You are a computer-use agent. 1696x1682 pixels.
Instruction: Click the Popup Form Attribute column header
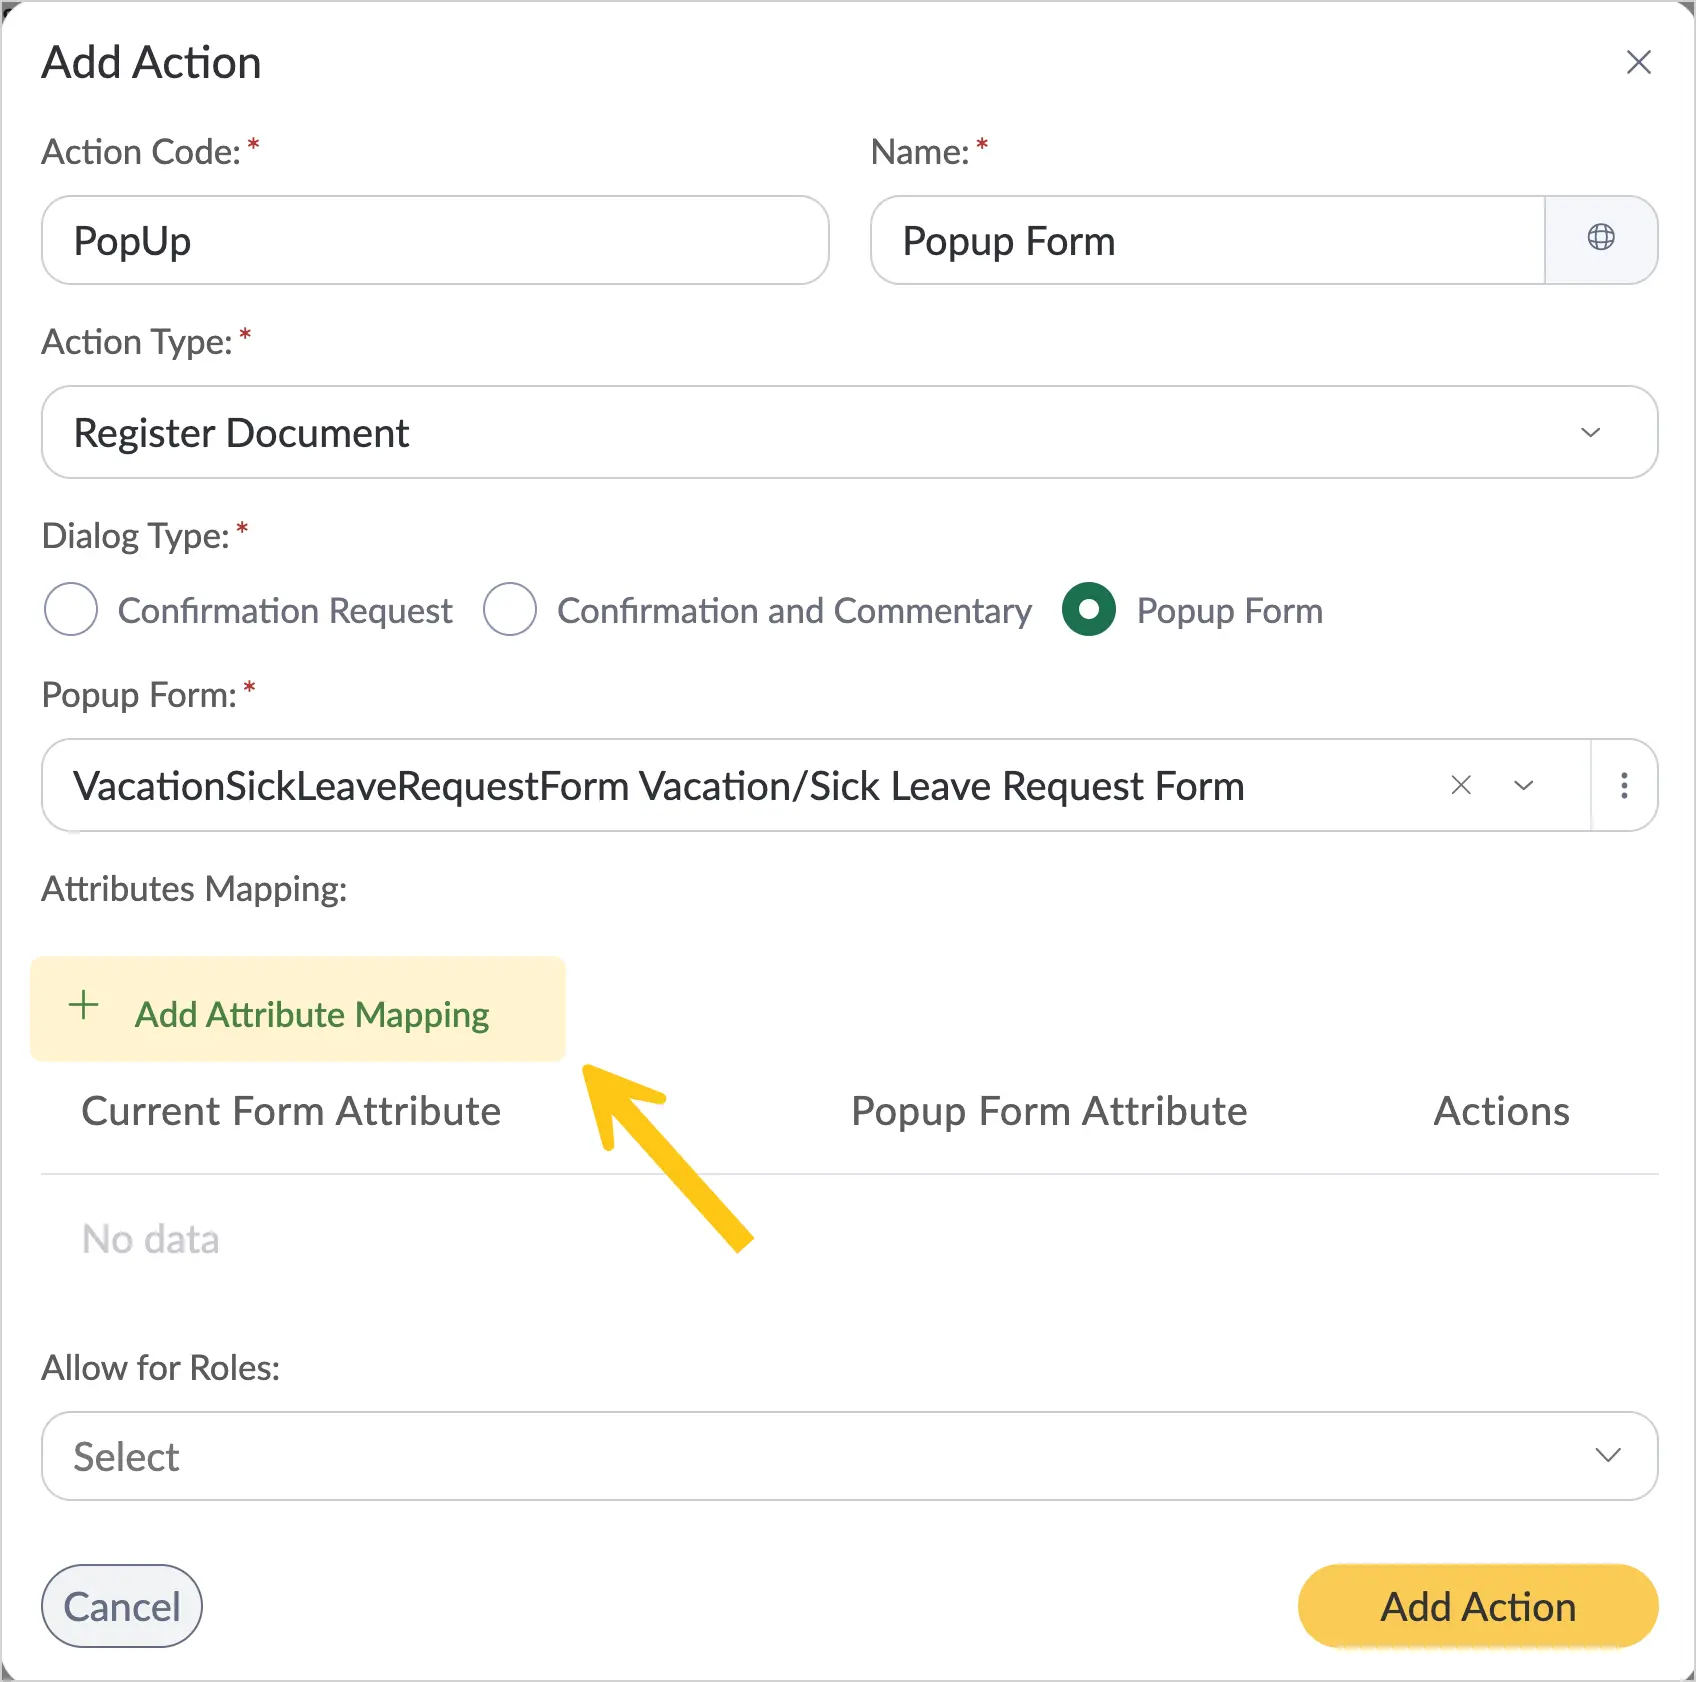tap(1049, 1111)
